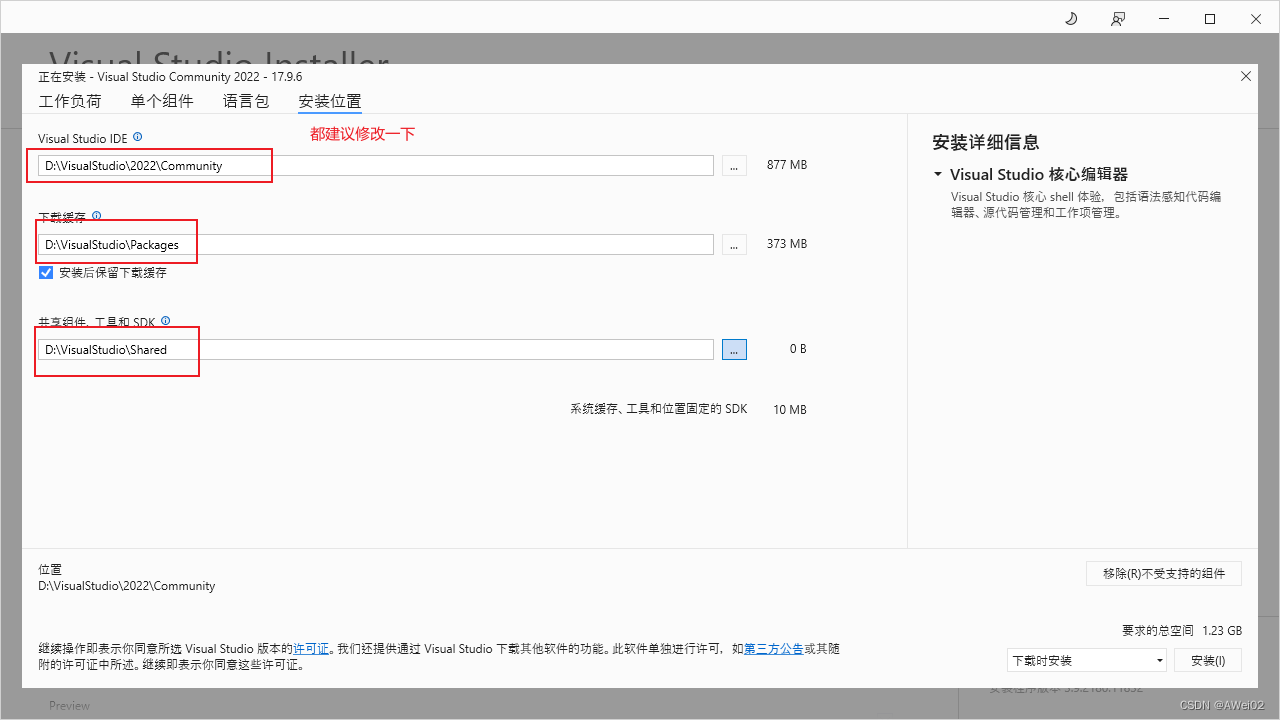Click the Visual Studio IDE label text
The height and width of the screenshot is (720, 1280).
point(83,137)
